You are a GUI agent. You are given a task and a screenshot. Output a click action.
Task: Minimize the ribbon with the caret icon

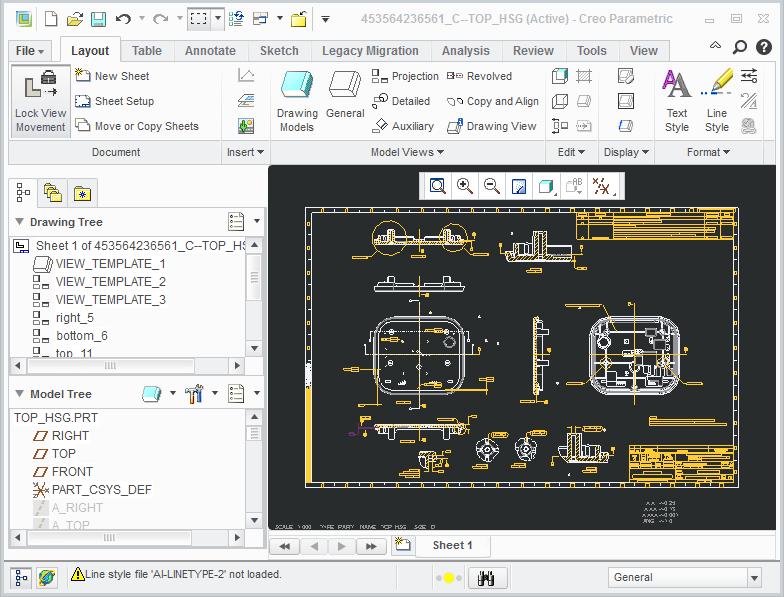[x=716, y=46]
